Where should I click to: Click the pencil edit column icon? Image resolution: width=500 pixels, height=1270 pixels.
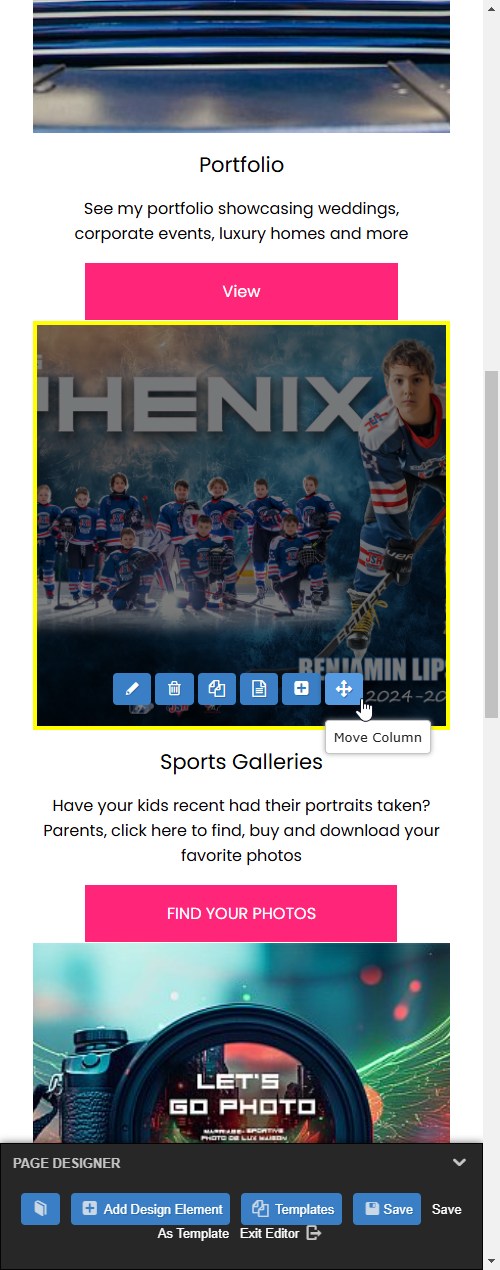click(132, 689)
